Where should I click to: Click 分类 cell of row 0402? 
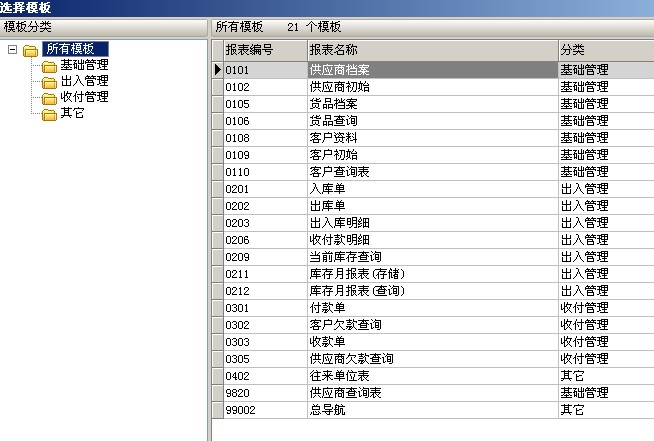606,376
